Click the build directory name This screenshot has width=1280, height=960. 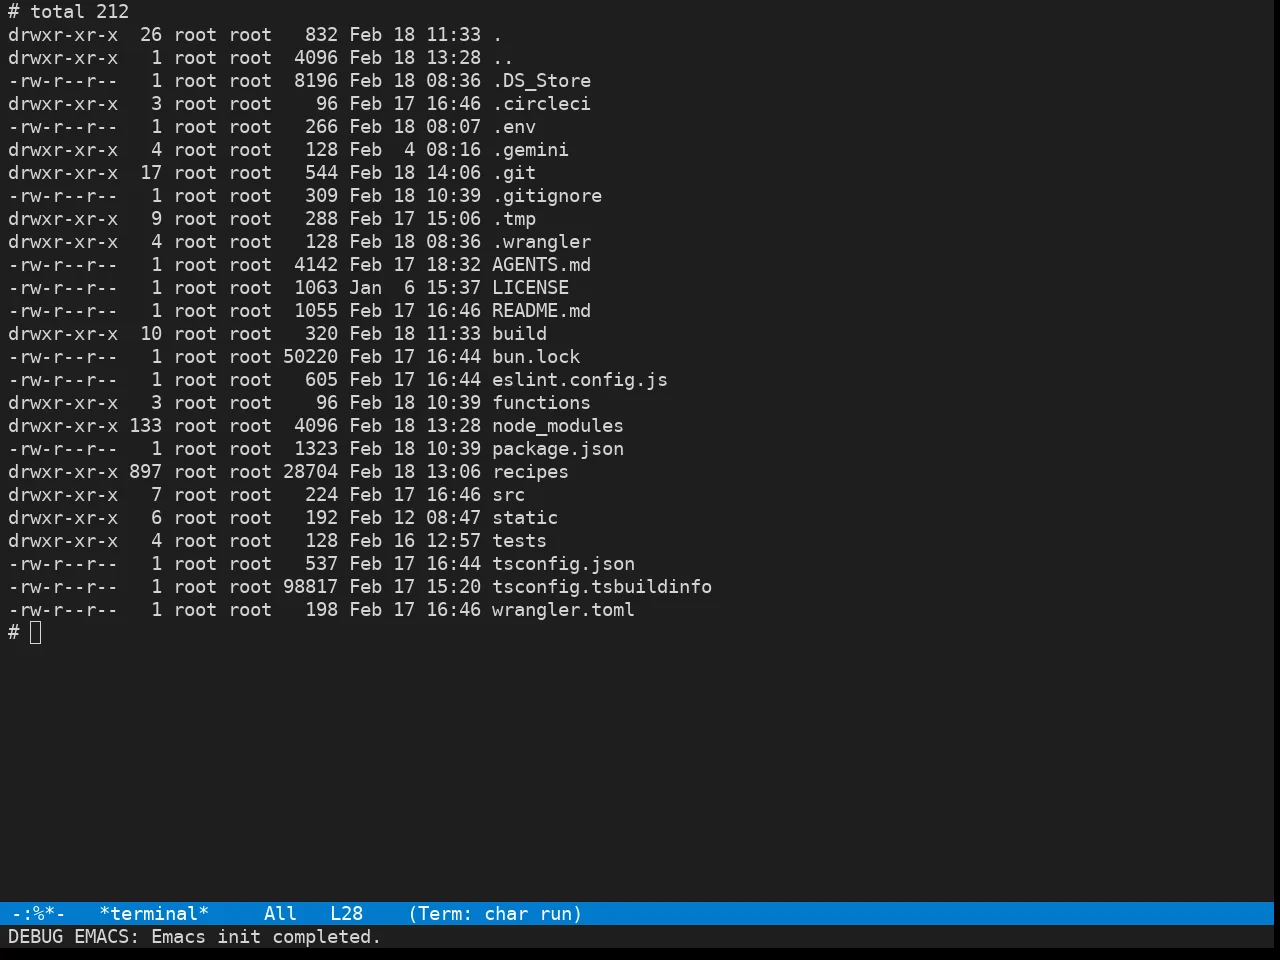[x=519, y=334]
